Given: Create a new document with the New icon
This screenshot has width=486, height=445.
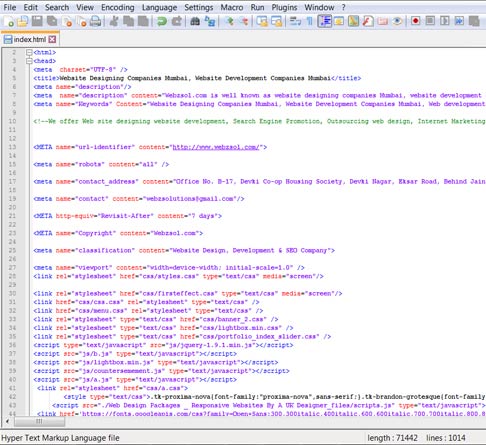Looking at the screenshot, I should [8, 22].
